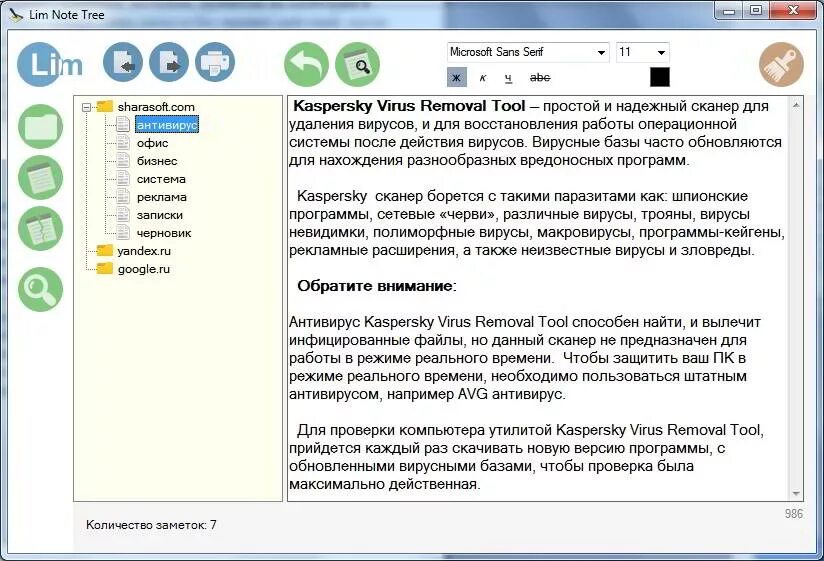Screen dimensions: 824x561
Task: Click the note page icon beside офис
Action: click(x=123, y=142)
